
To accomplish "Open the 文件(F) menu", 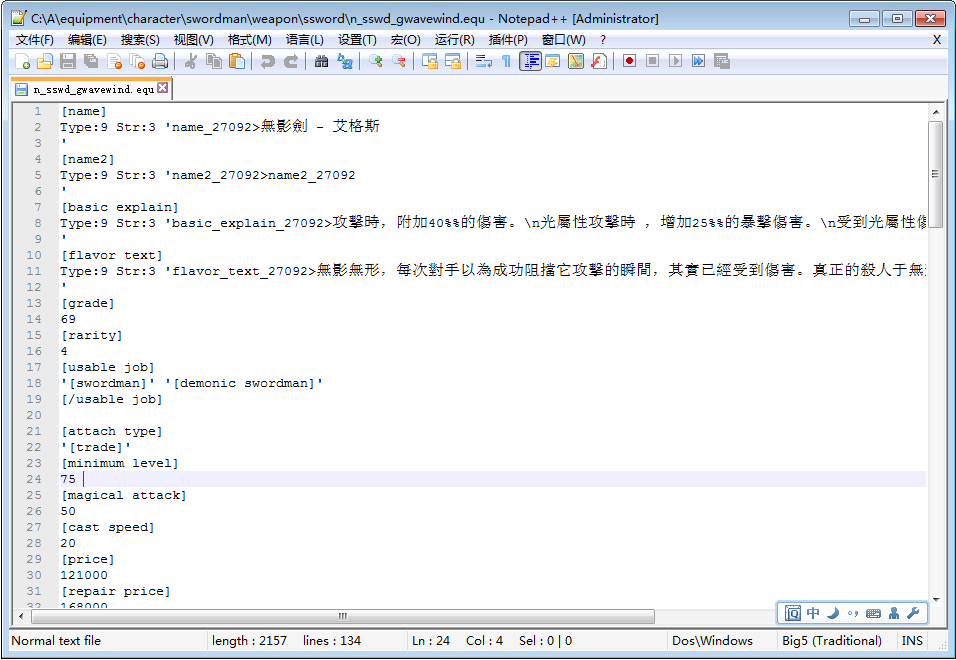I will click(27, 38).
